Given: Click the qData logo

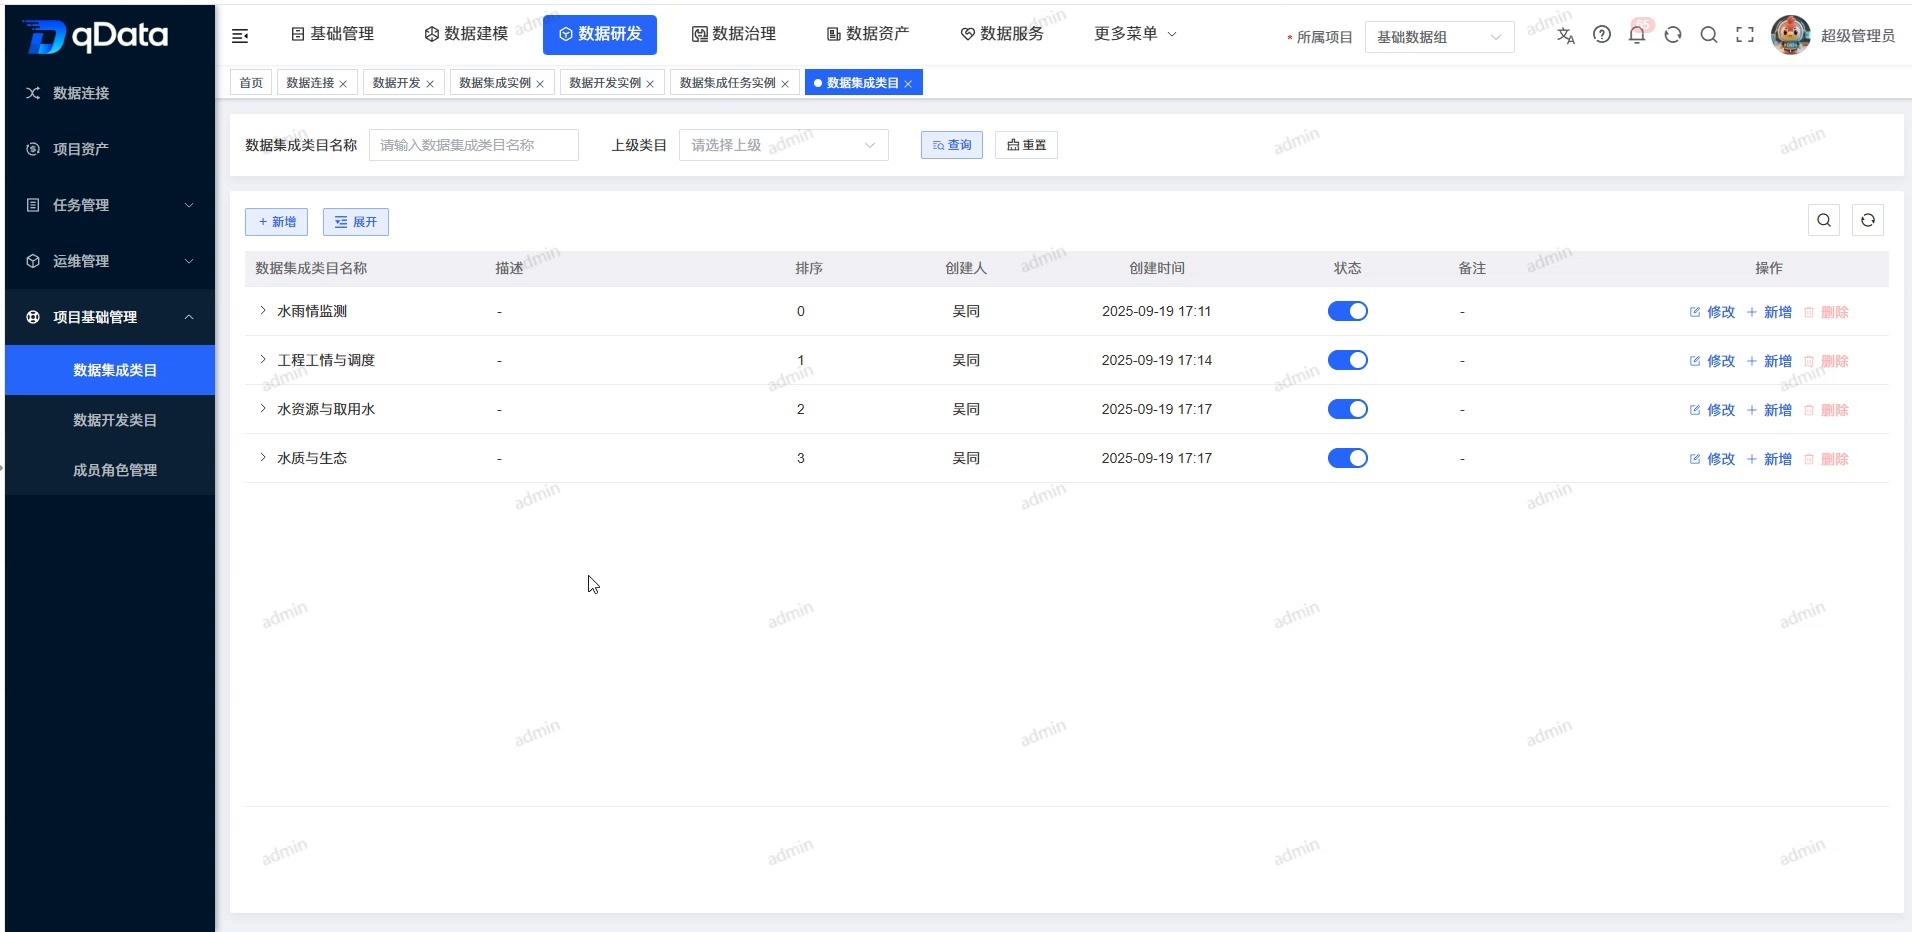Looking at the screenshot, I should tap(95, 36).
